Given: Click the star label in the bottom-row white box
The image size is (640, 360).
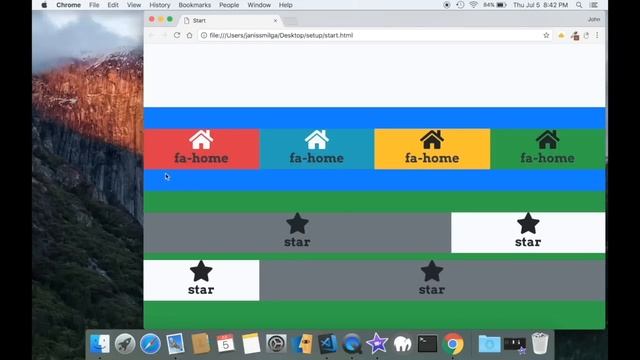Looking at the screenshot, I should click(x=201, y=290).
